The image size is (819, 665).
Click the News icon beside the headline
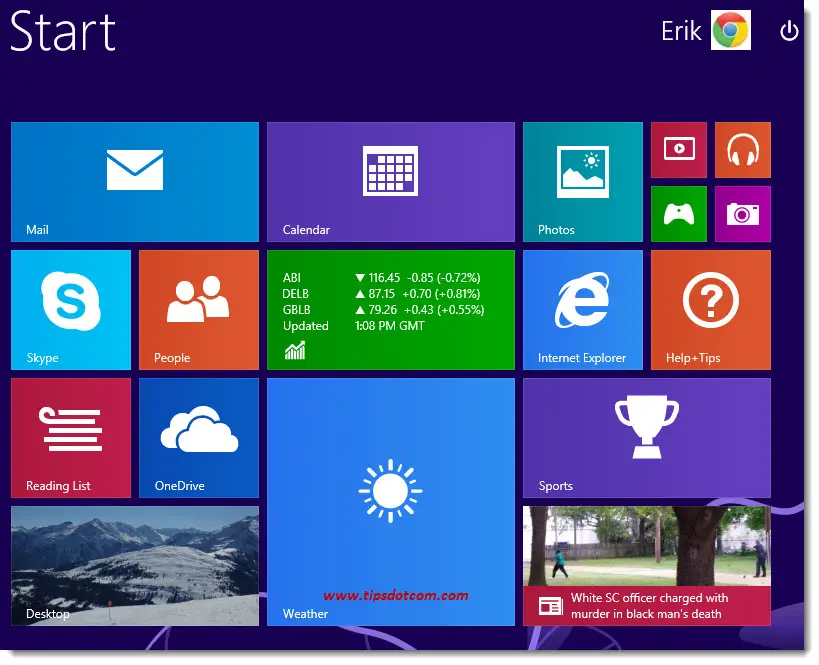point(551,606)
